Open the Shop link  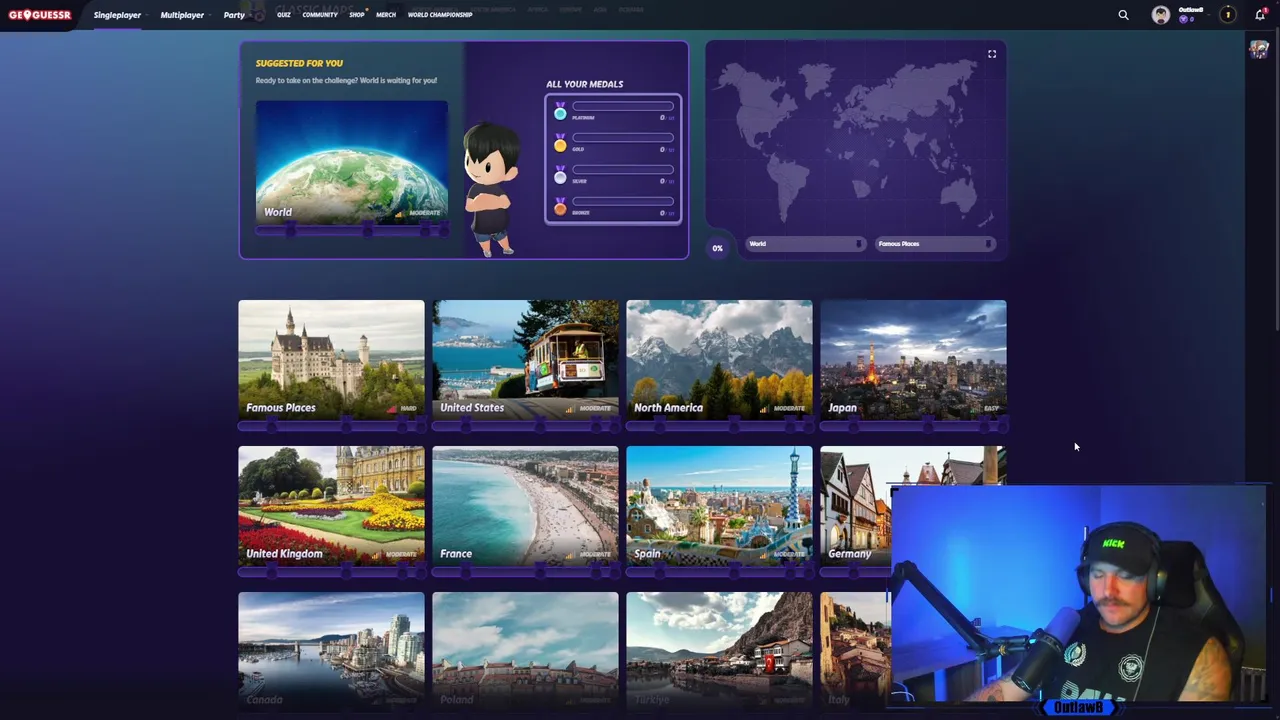pos(357,15)
